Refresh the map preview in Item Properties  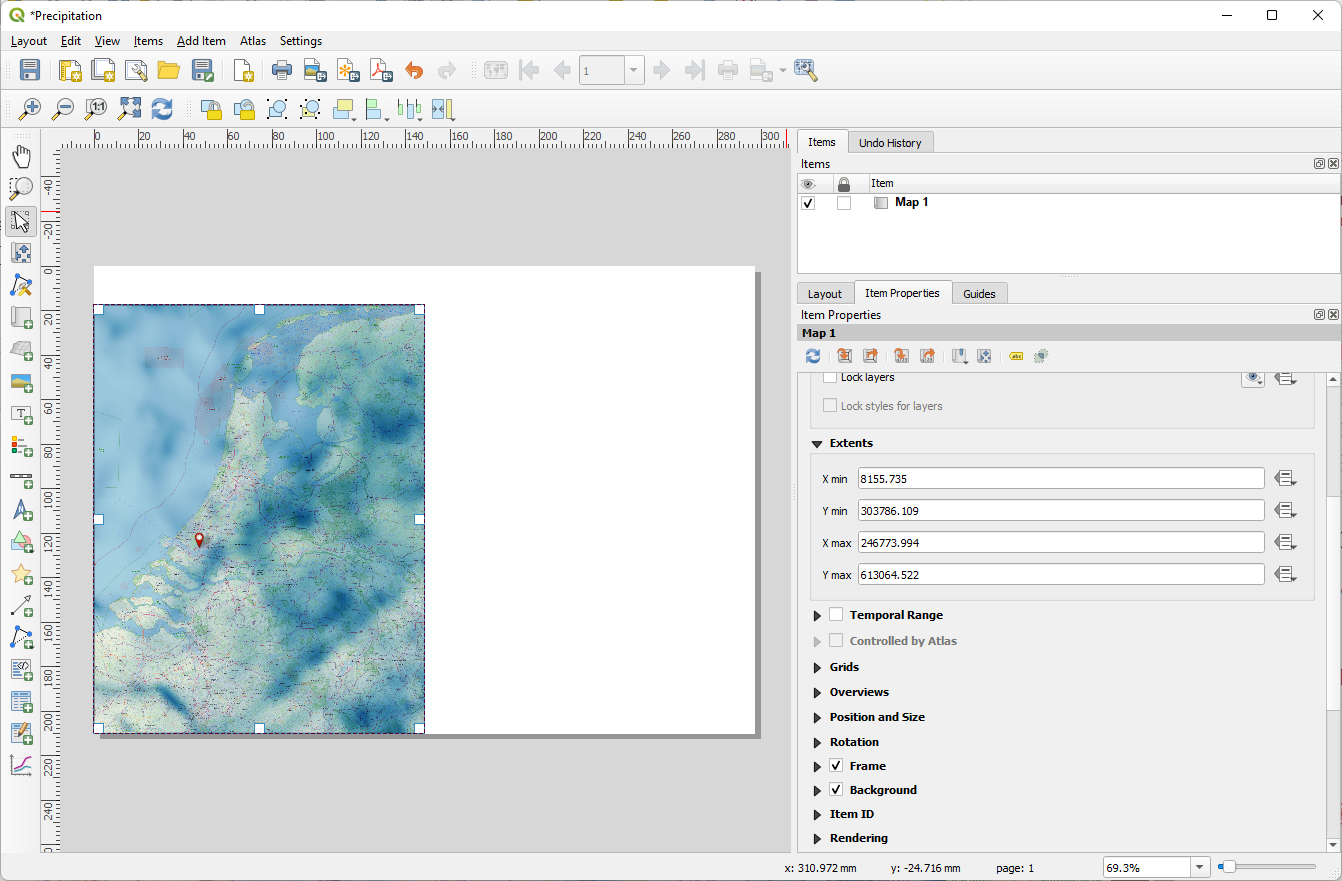tap(813, 356)
